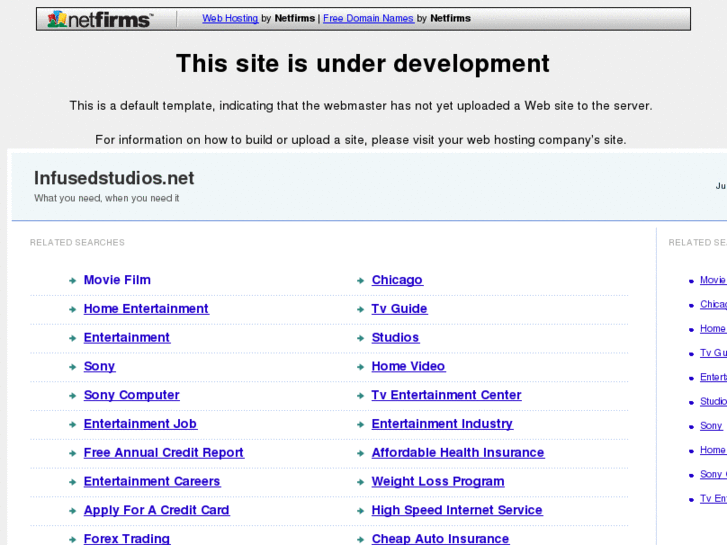Open Free Annual Credit Report link
727x545 pixels.
click(x=164, y=452)
